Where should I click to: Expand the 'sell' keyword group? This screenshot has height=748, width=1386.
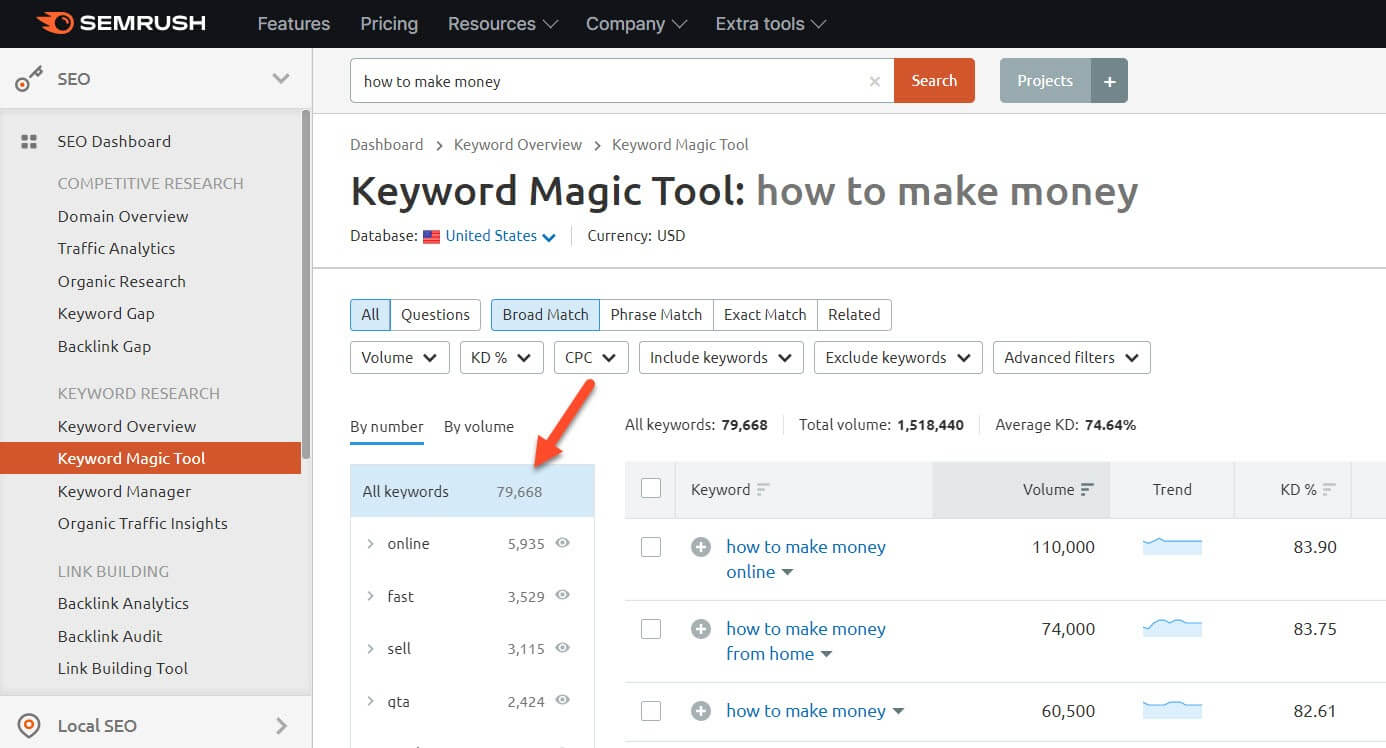(x=370, y=649)
